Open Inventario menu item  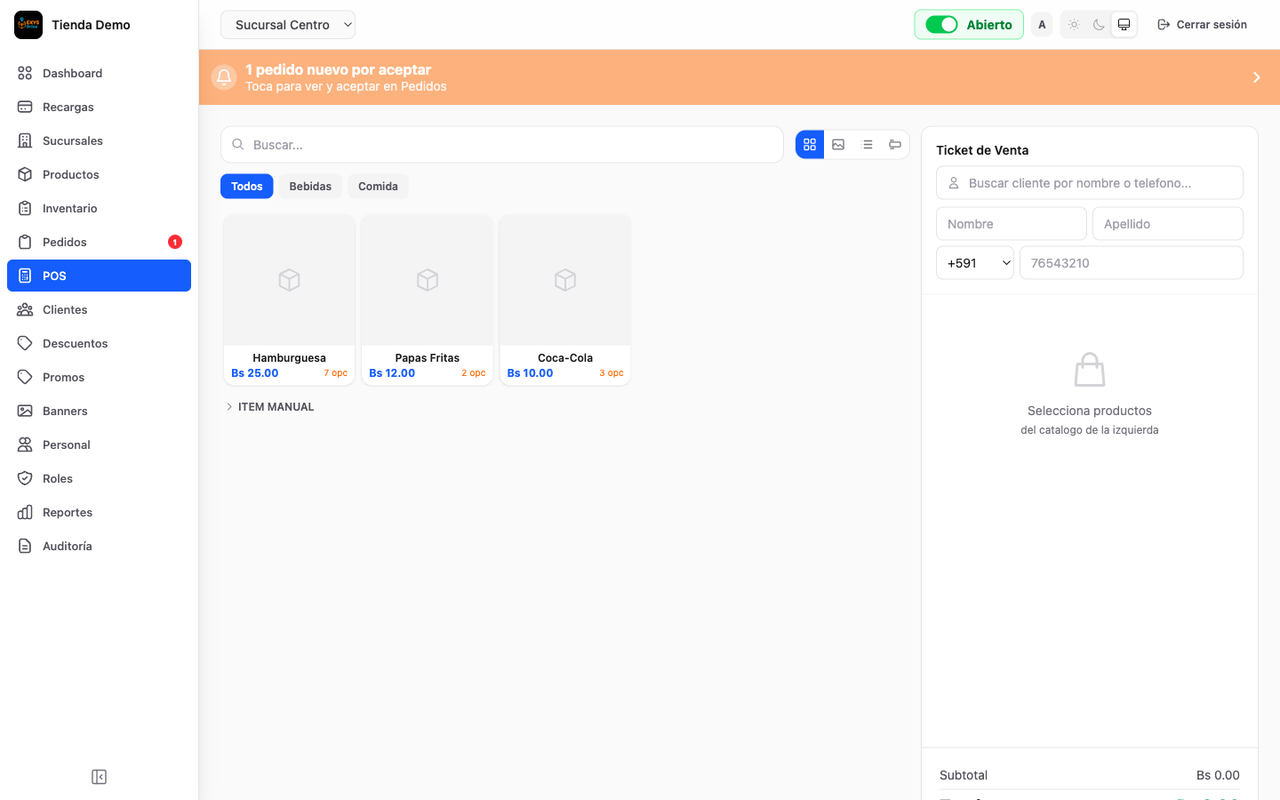pos(99,208)
